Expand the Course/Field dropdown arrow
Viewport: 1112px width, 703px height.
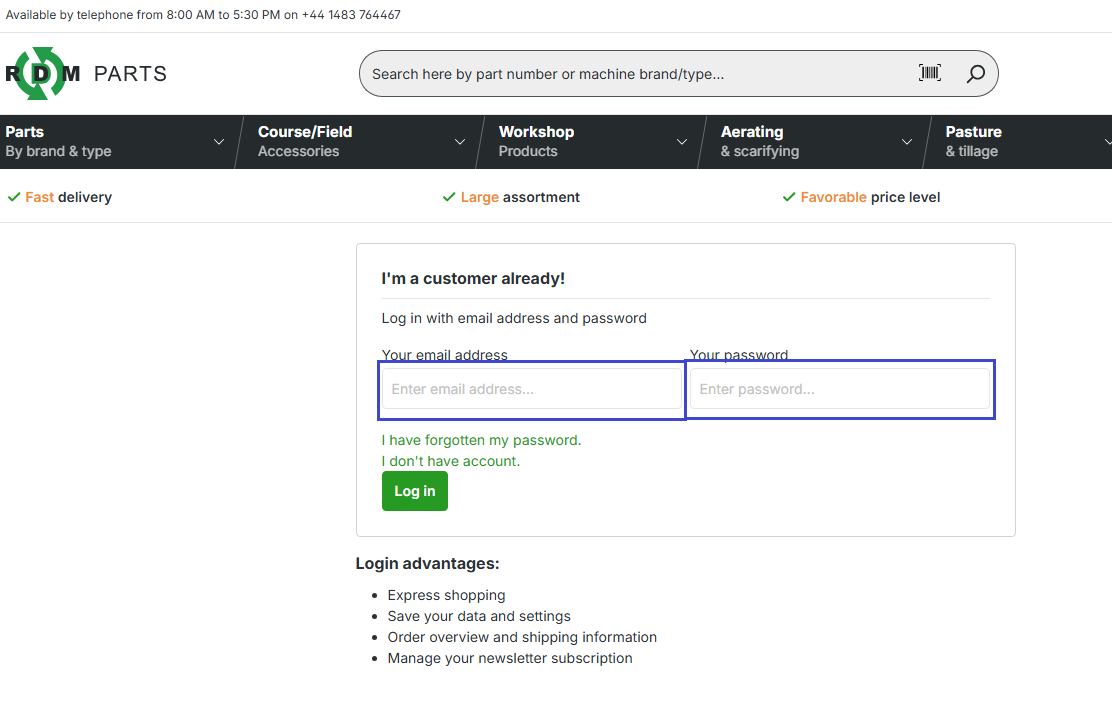(460, 142)
